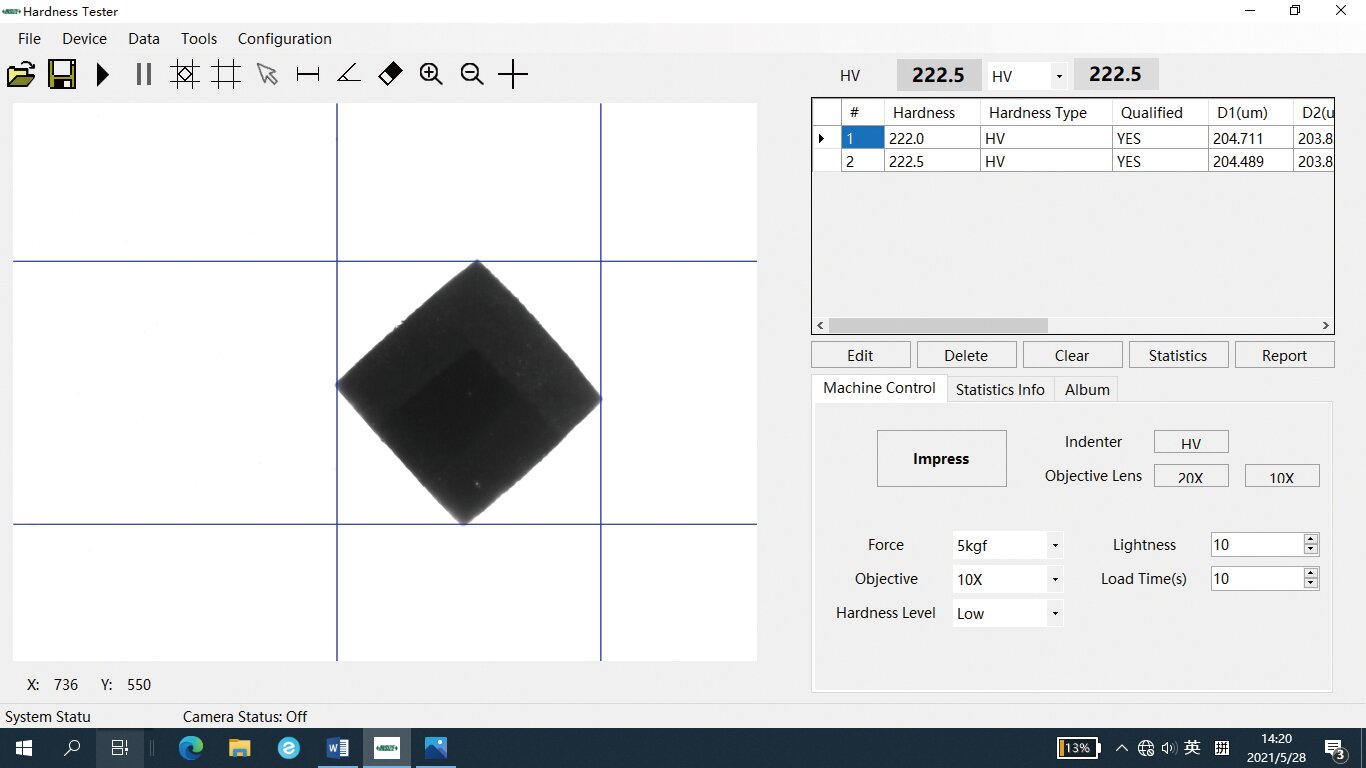Decrease Lightness with the down stepper
This screenshot has width=1366, height=768.
[1311, 551]
